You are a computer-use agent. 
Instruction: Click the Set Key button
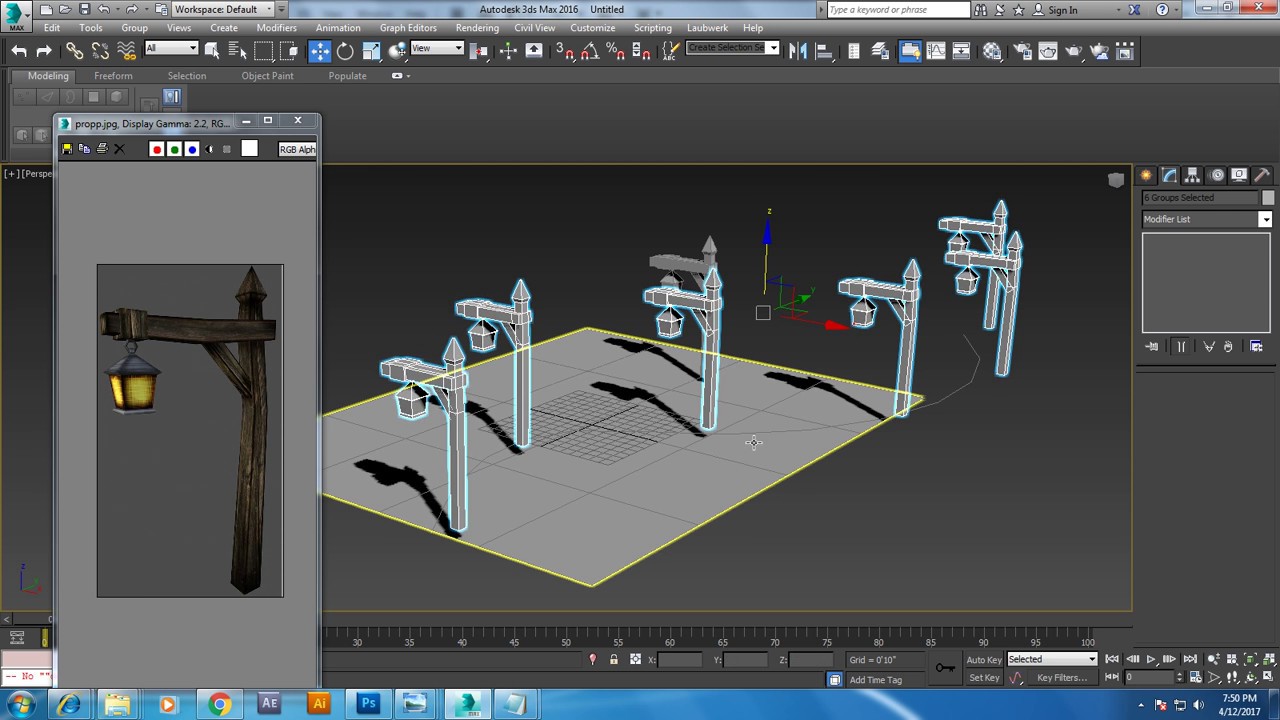click(x=984, y=678)
